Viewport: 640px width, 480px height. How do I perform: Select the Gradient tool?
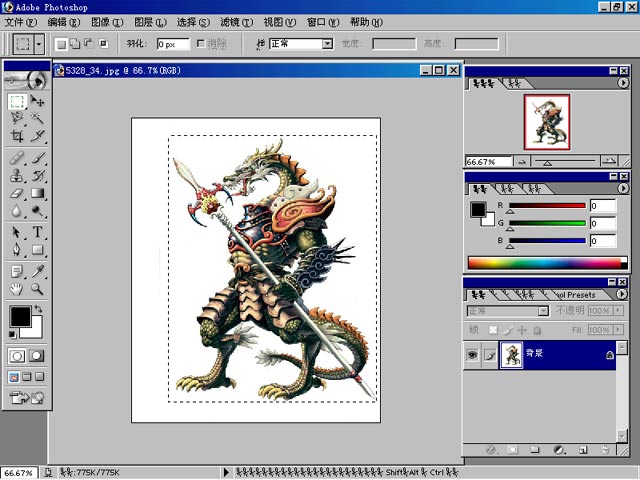pyautogui.click(x=38, y=193)
